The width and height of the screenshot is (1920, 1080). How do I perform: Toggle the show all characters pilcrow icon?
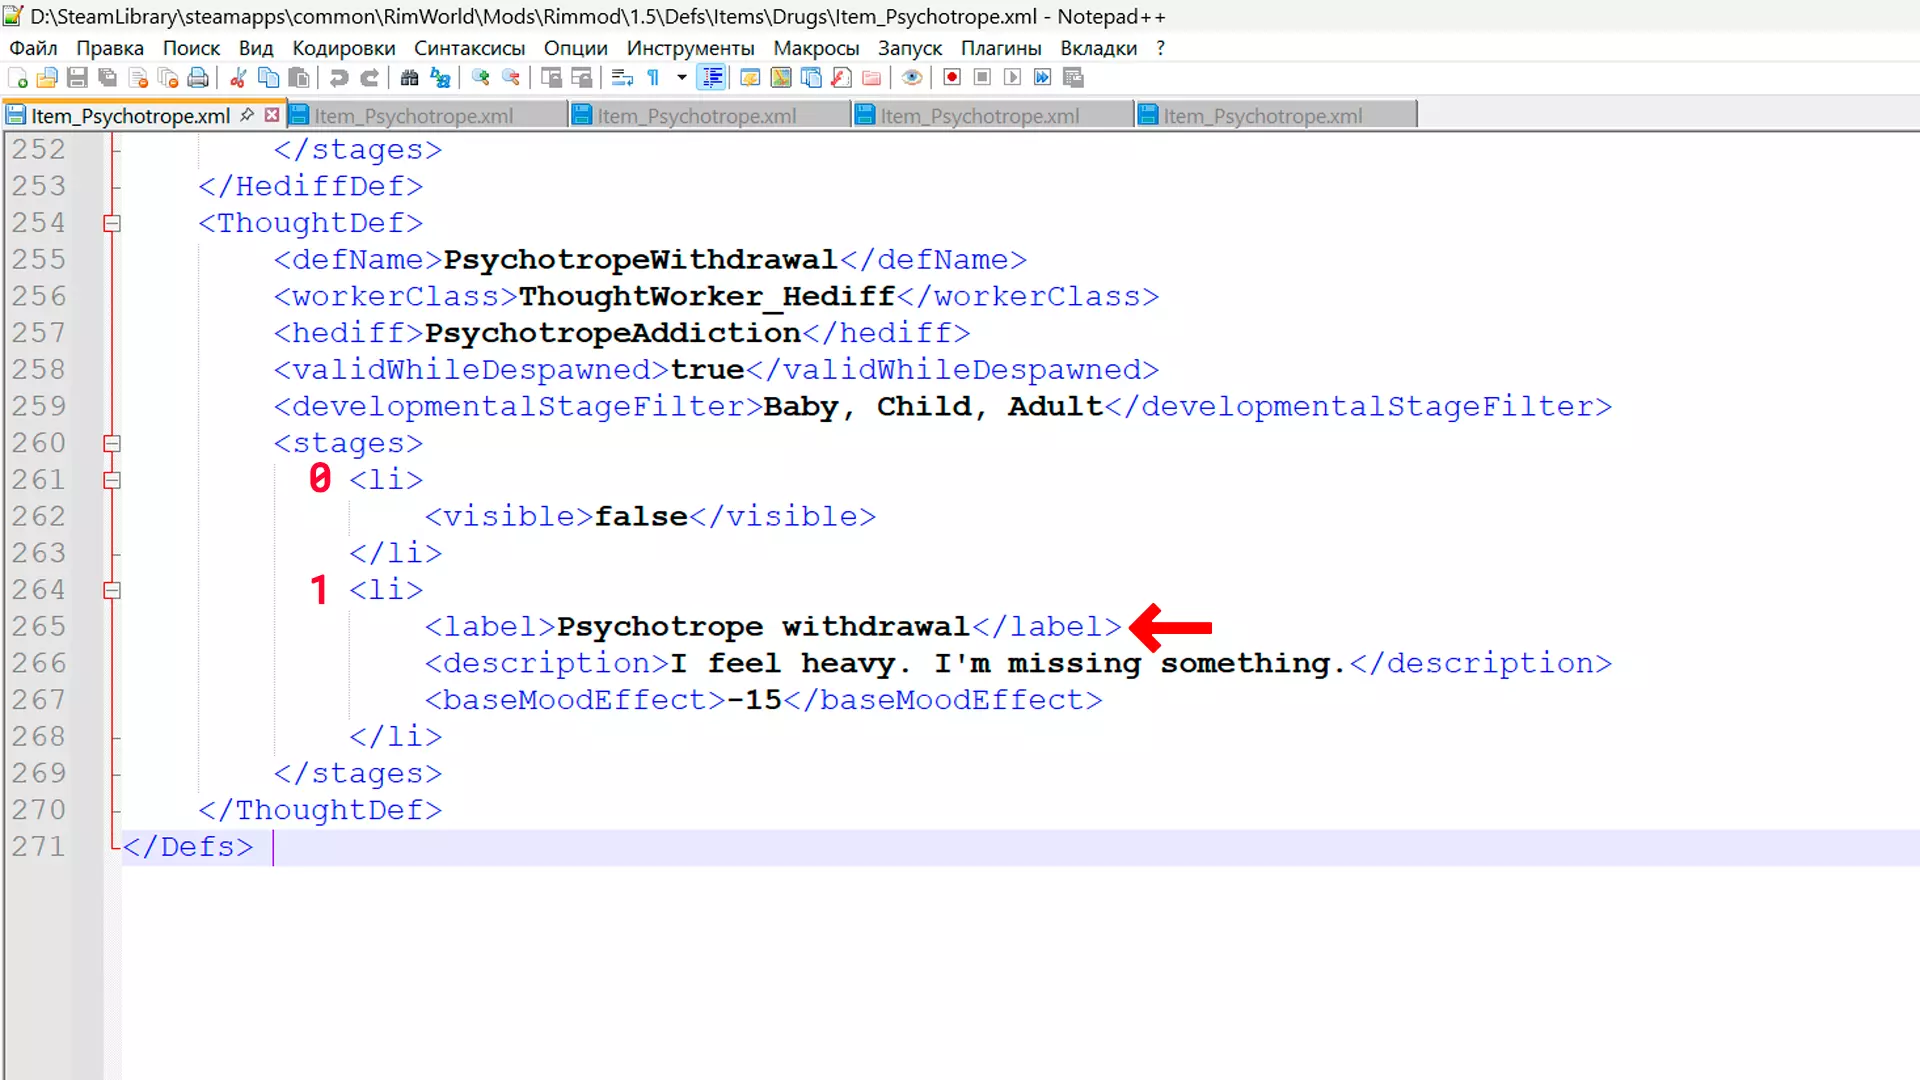[x=653, y=78]
